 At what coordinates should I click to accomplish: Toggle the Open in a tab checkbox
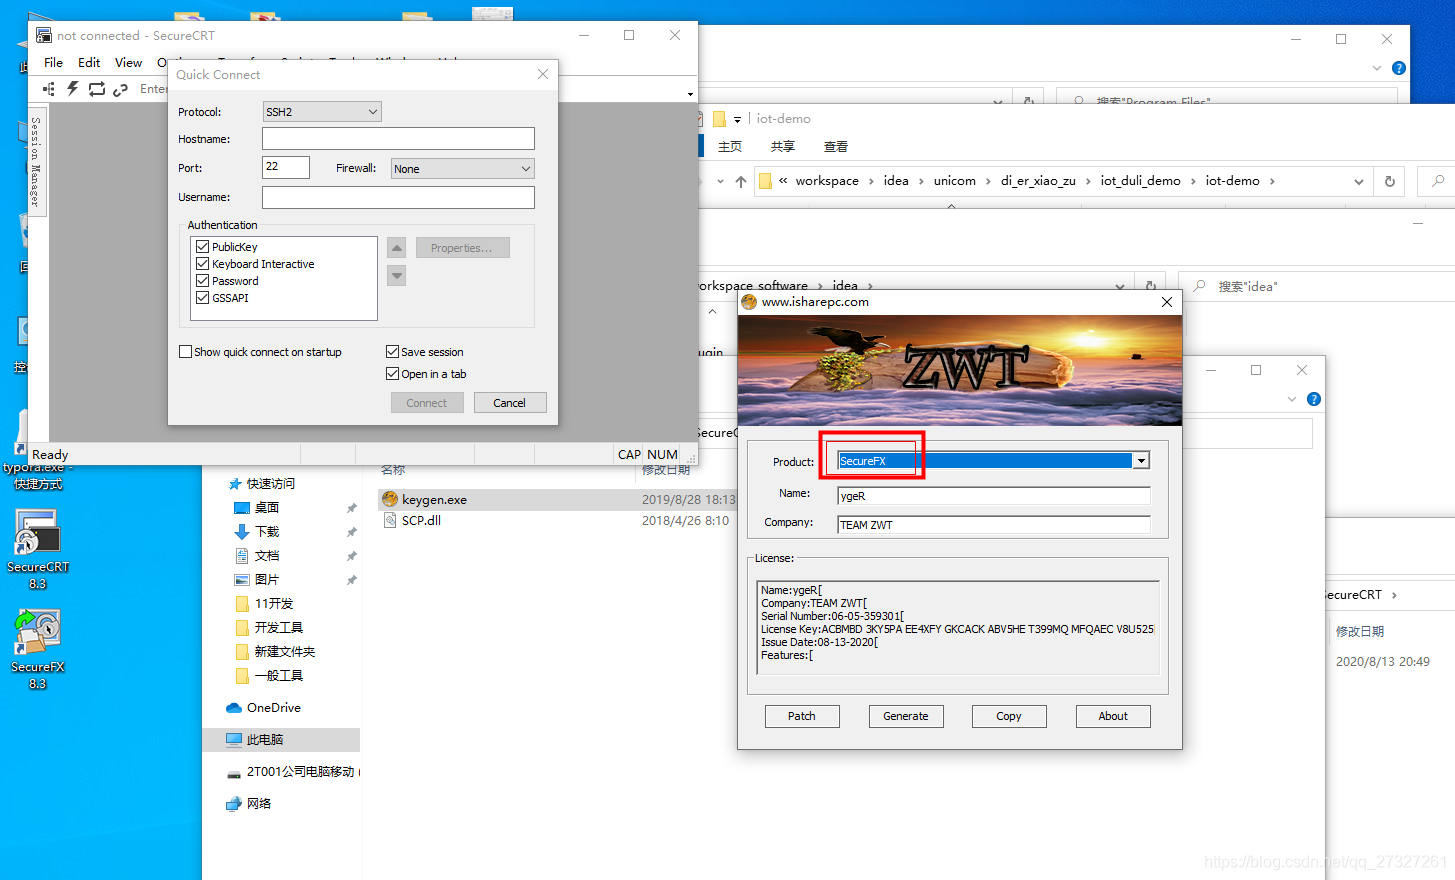click(x=393, y=374)
